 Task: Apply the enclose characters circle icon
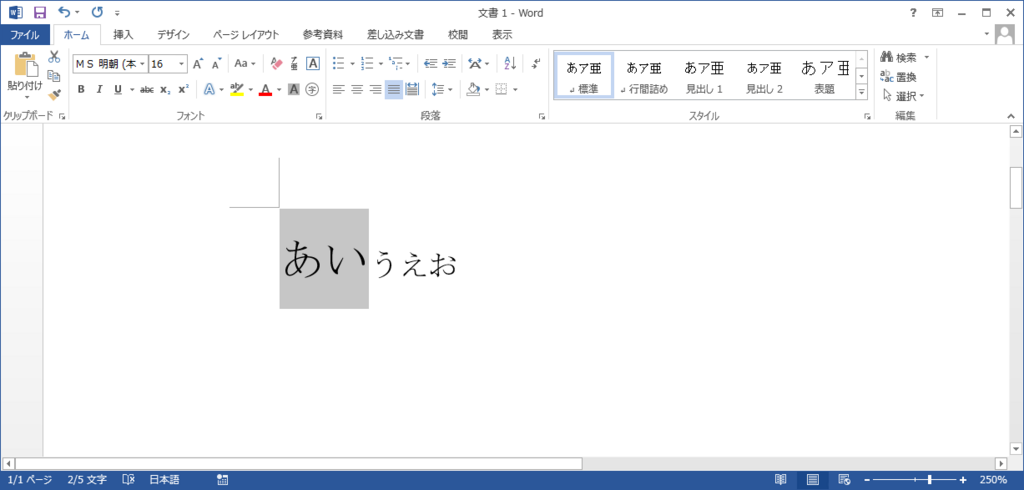313,90
